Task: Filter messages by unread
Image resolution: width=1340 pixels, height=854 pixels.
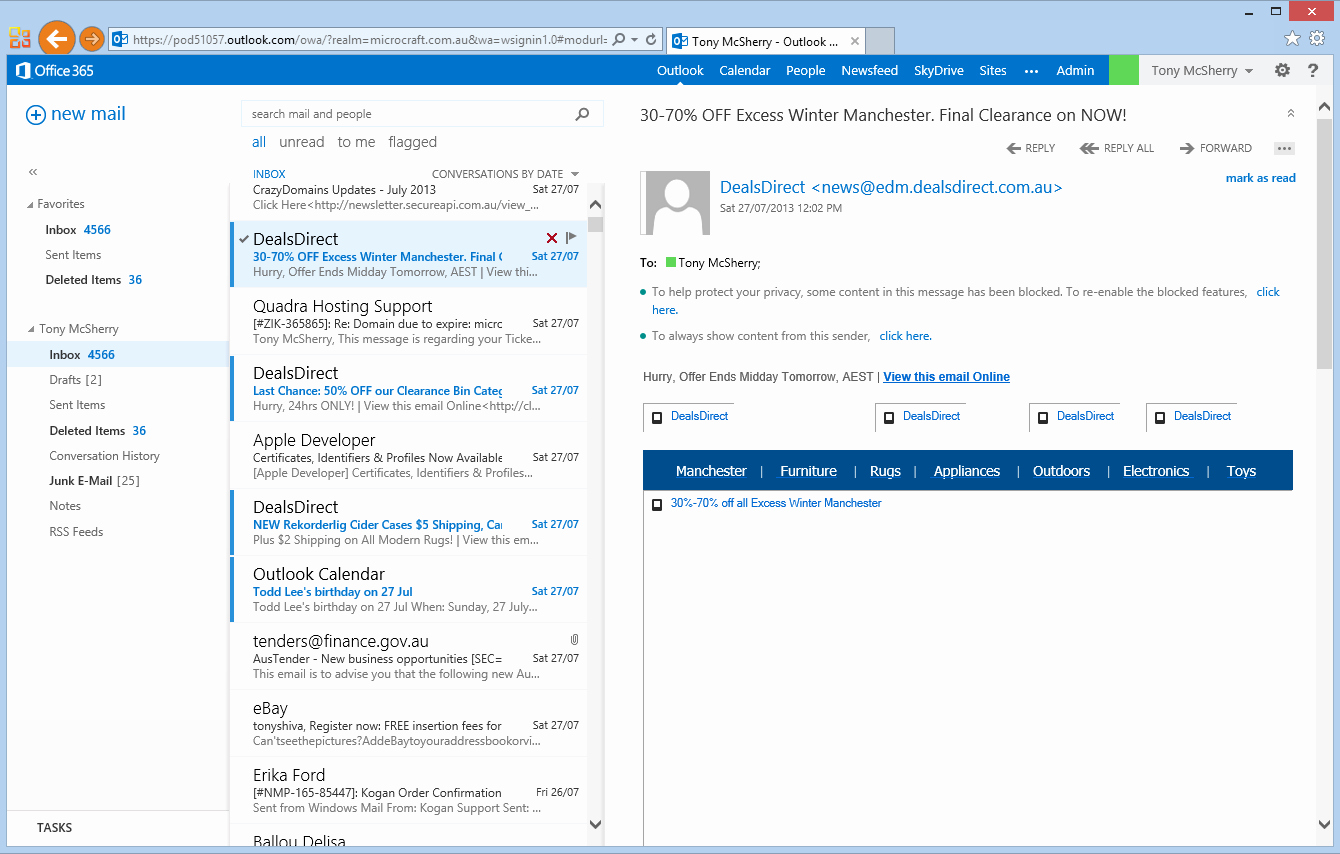Action: [x=302, y=142]
